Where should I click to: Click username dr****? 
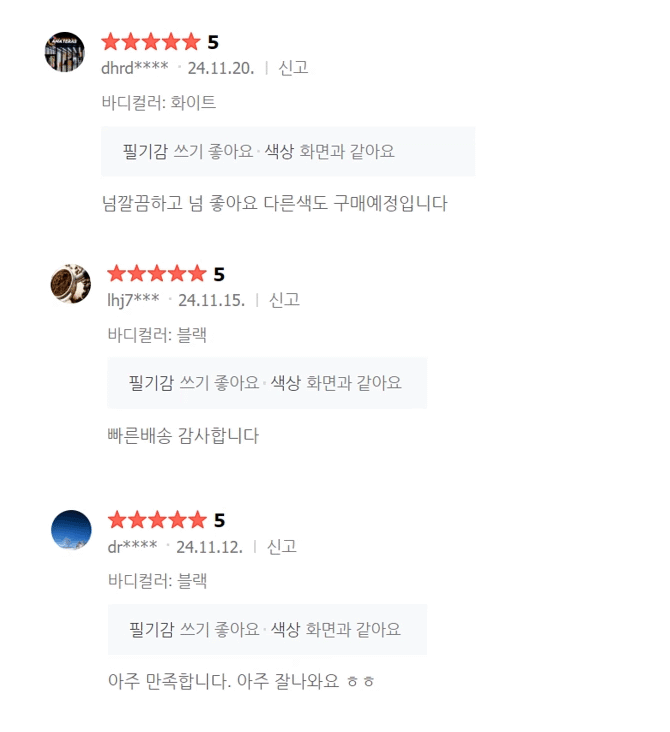pyautogui.click(x=132, y=547)
